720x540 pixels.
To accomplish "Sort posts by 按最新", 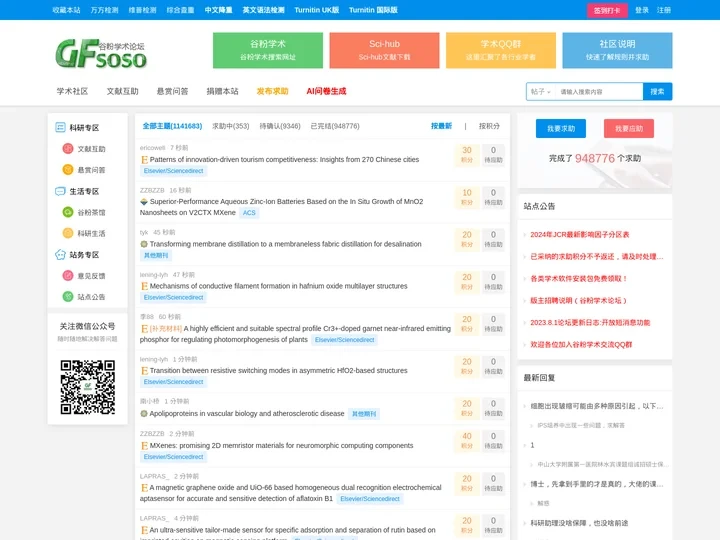I will pos(441,126).
